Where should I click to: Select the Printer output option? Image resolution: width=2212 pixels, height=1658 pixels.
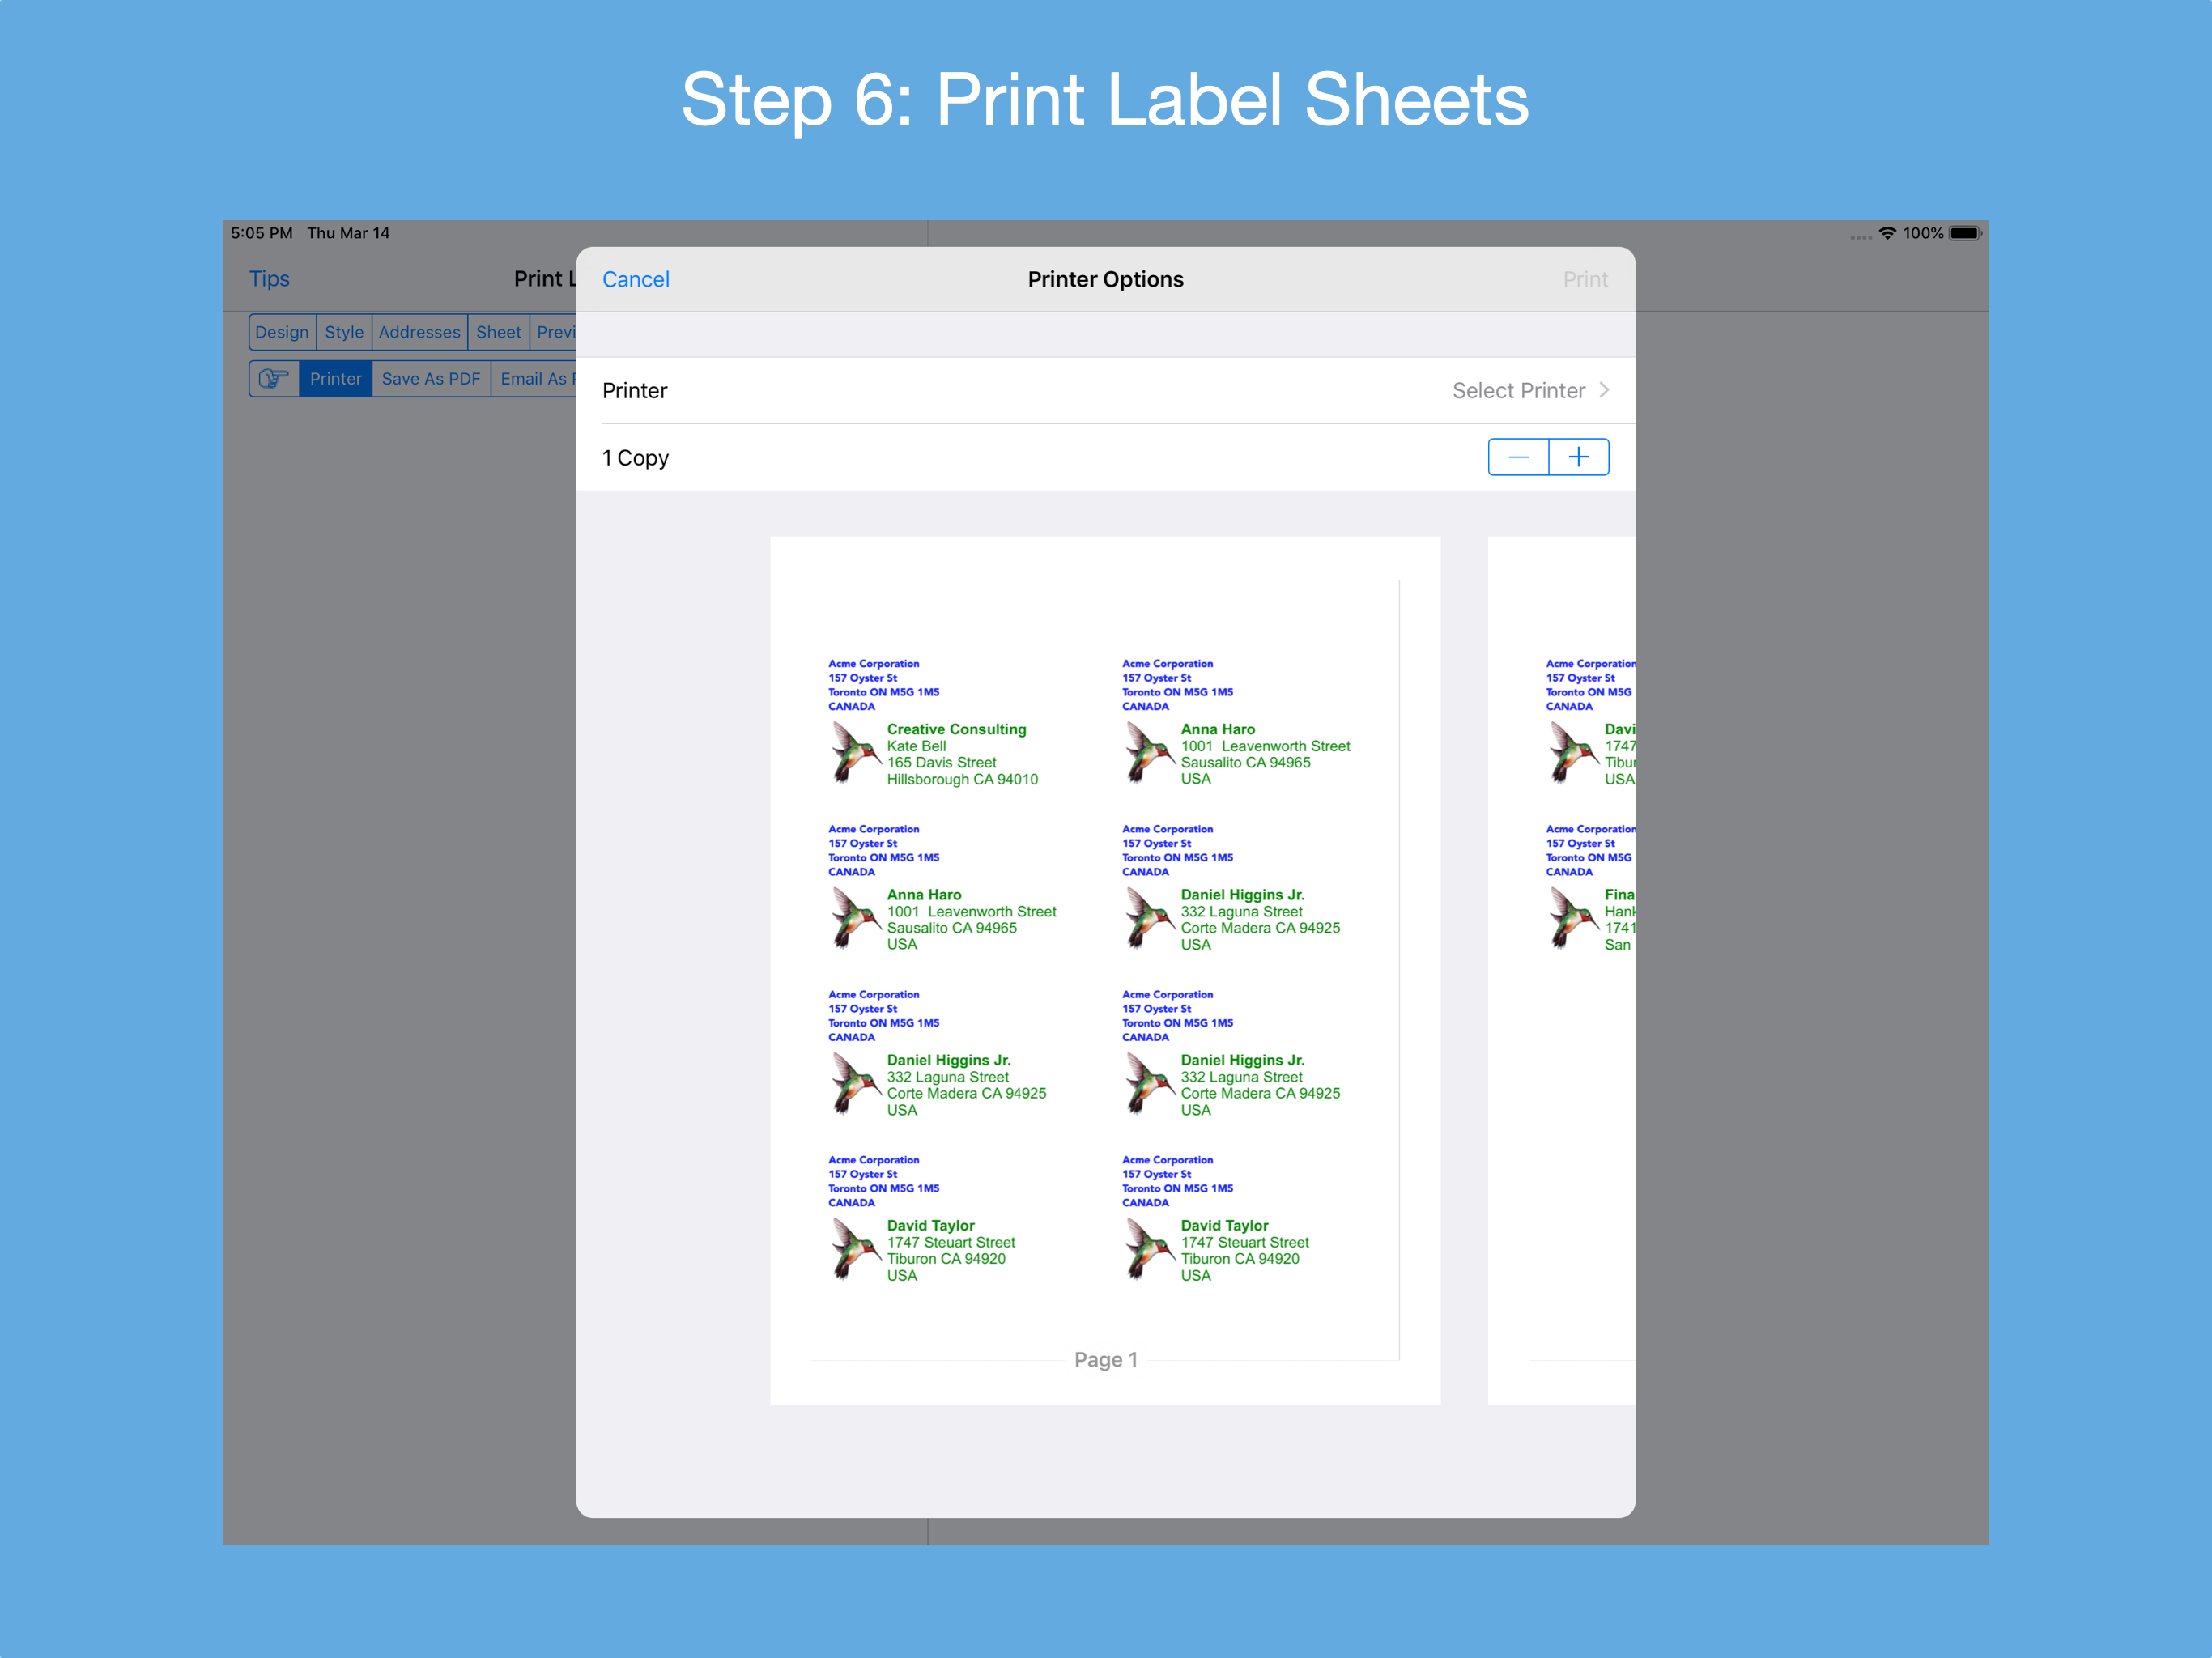tap(335, 379)
